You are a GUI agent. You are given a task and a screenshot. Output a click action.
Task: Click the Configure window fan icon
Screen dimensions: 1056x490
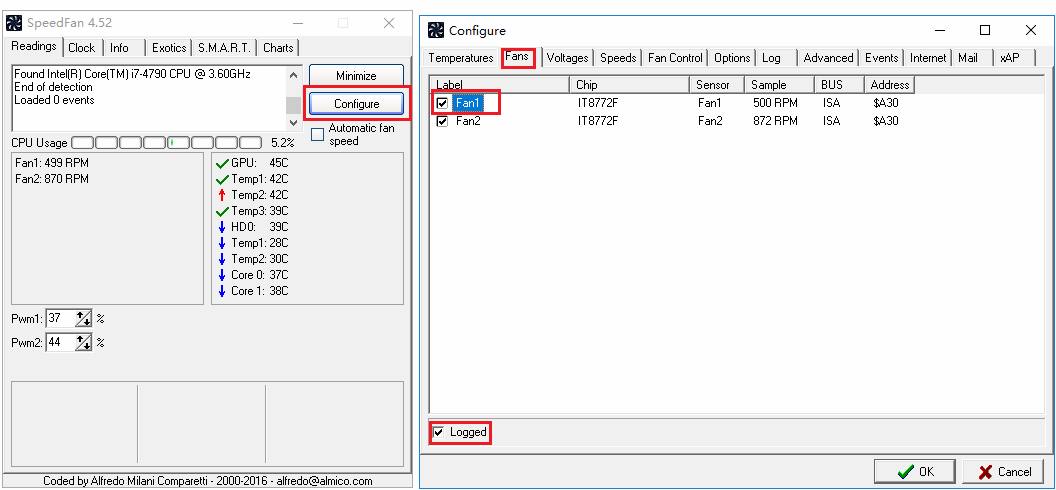[x=436, y=30]
